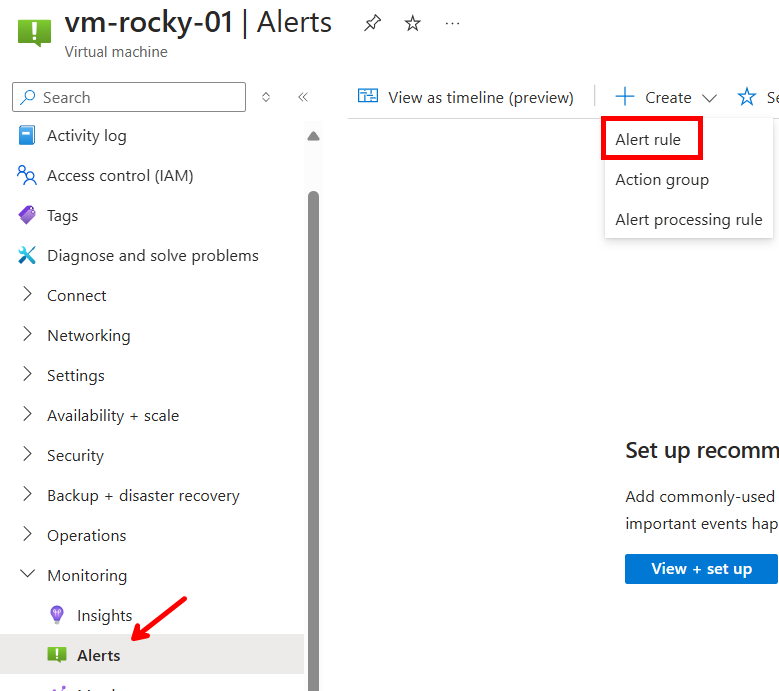Click the Virtual machine subtitle text
The image size is (779, 691).
click(x=116, y=52)
